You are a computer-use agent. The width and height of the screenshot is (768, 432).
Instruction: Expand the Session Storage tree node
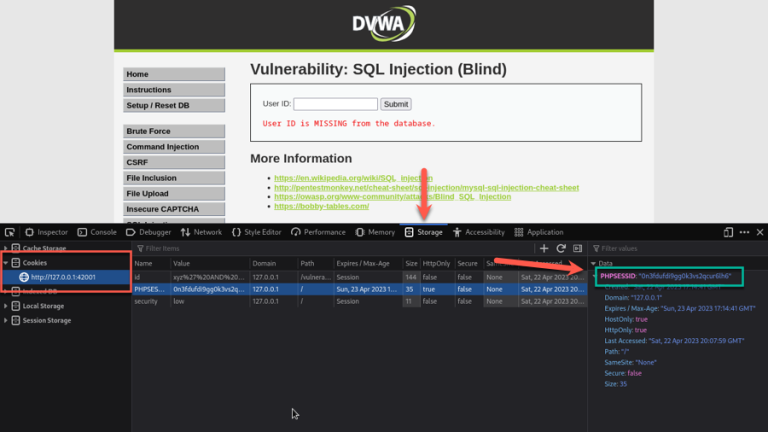(6, 320)
